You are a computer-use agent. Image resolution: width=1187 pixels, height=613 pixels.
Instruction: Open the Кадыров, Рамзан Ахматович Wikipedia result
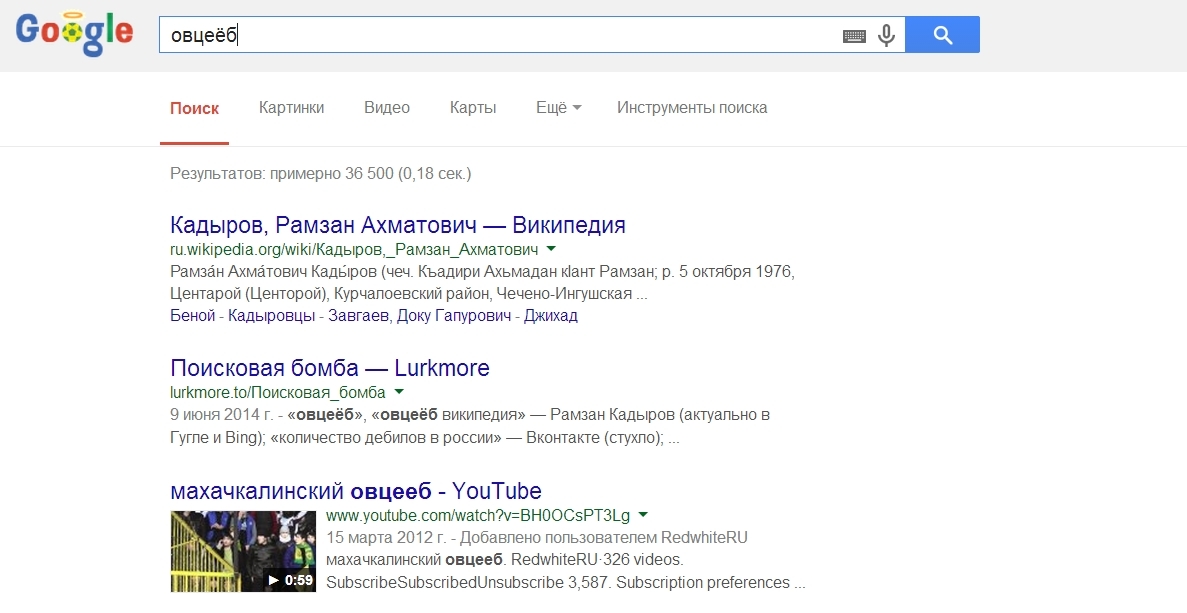[x=398, y=225]
